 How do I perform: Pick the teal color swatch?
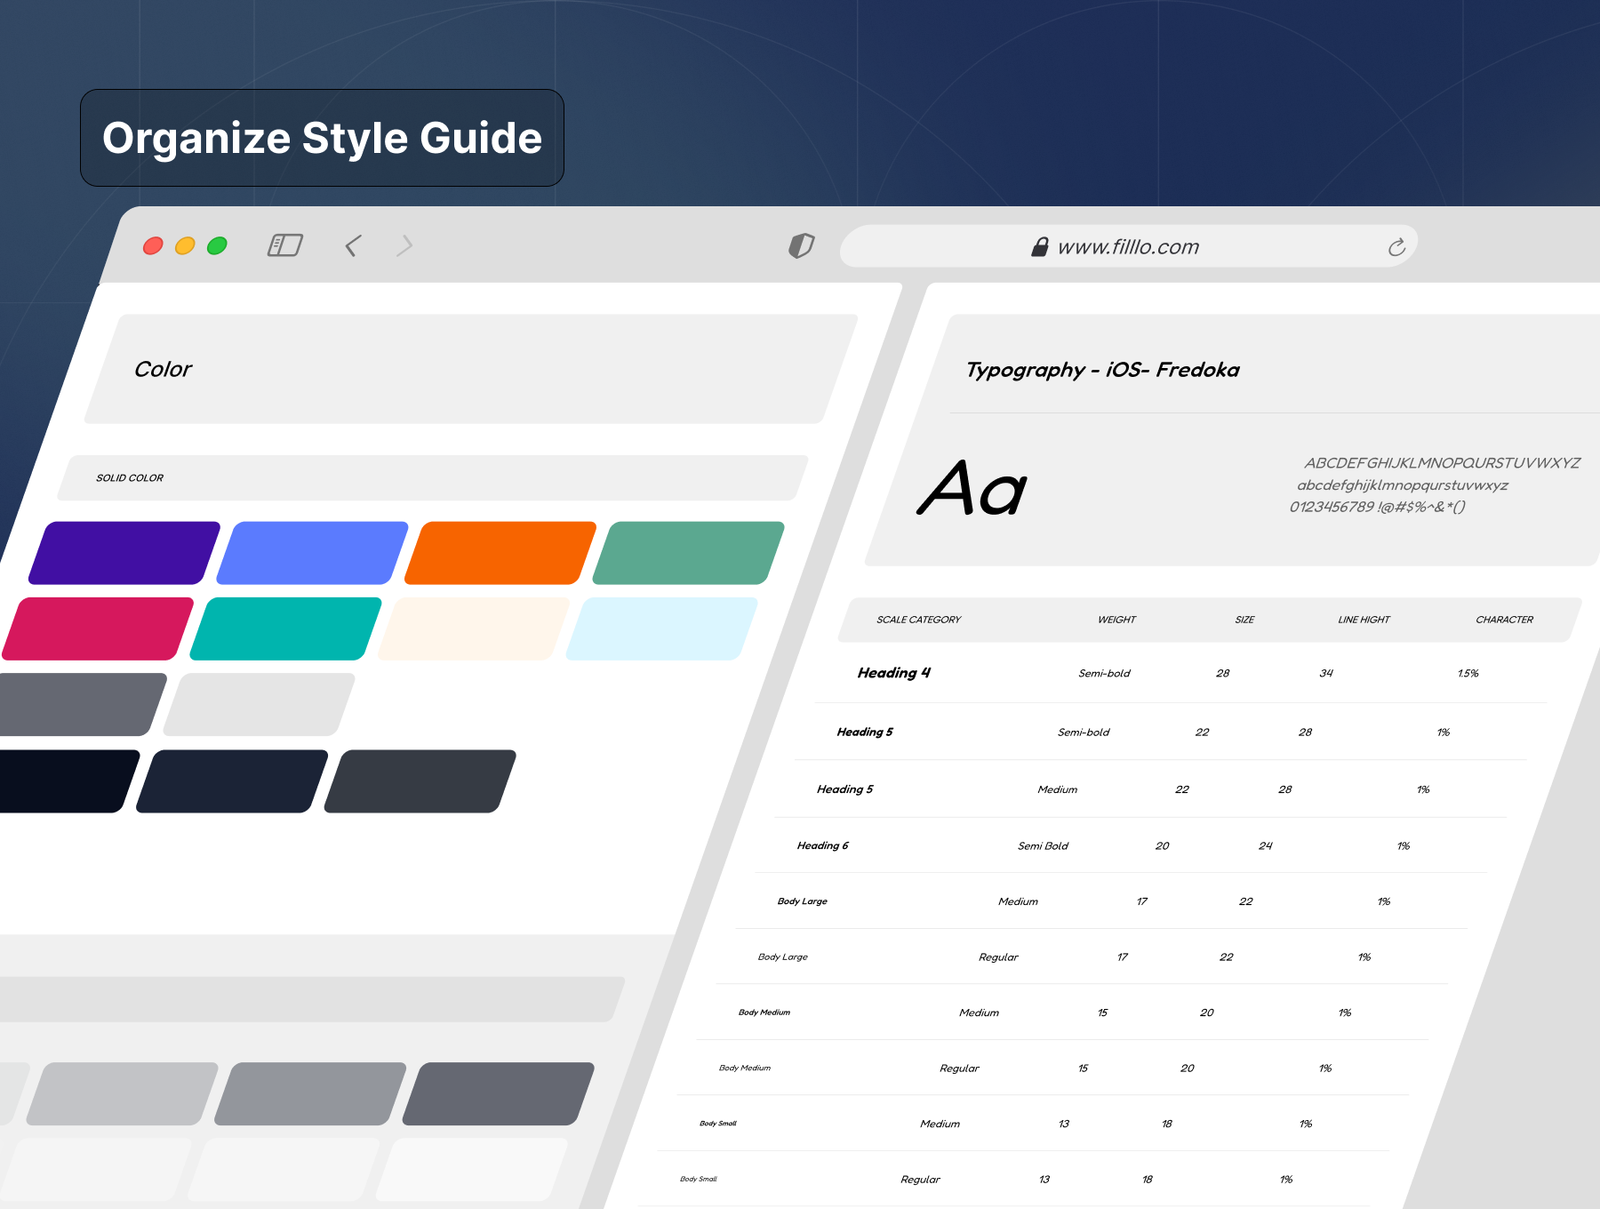pyautogui.click(x=286, y=629)
